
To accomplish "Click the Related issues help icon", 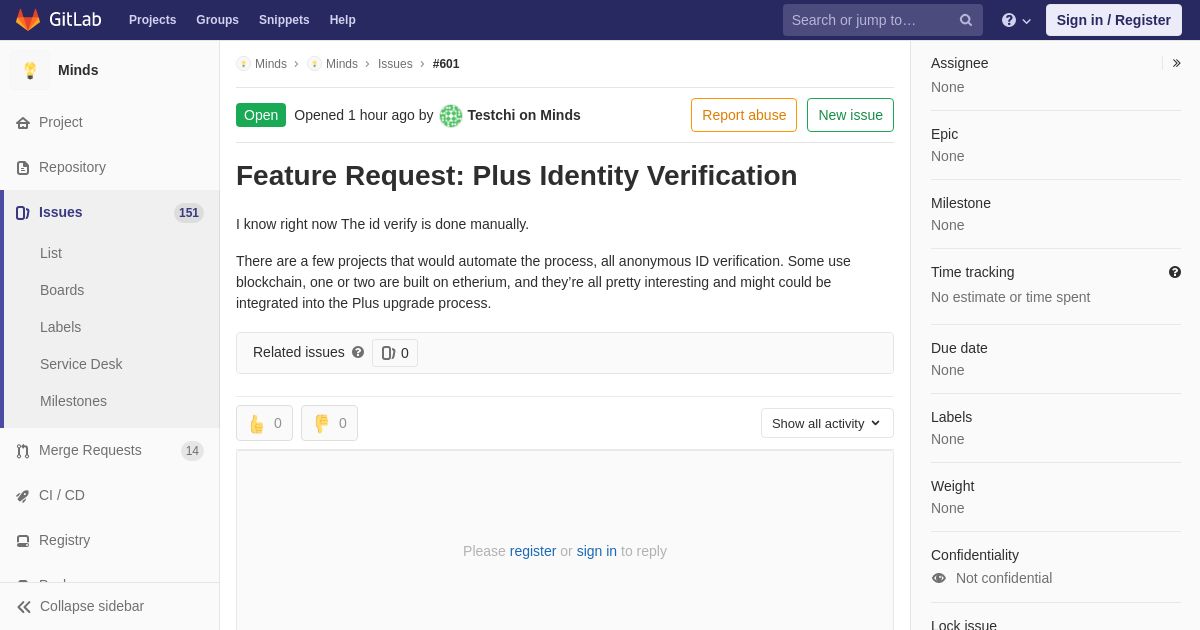I will pos(358,352).
